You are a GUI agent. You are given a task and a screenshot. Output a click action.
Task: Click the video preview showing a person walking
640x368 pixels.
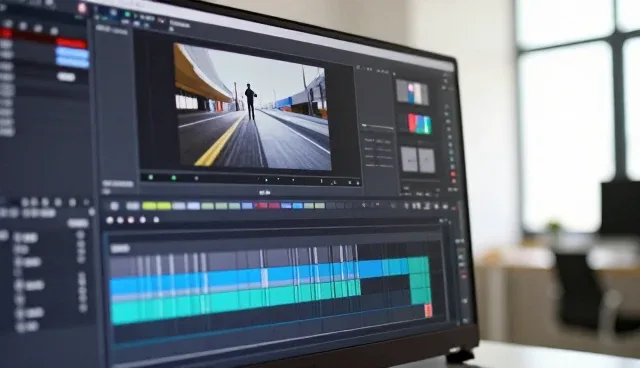point(252,107)
